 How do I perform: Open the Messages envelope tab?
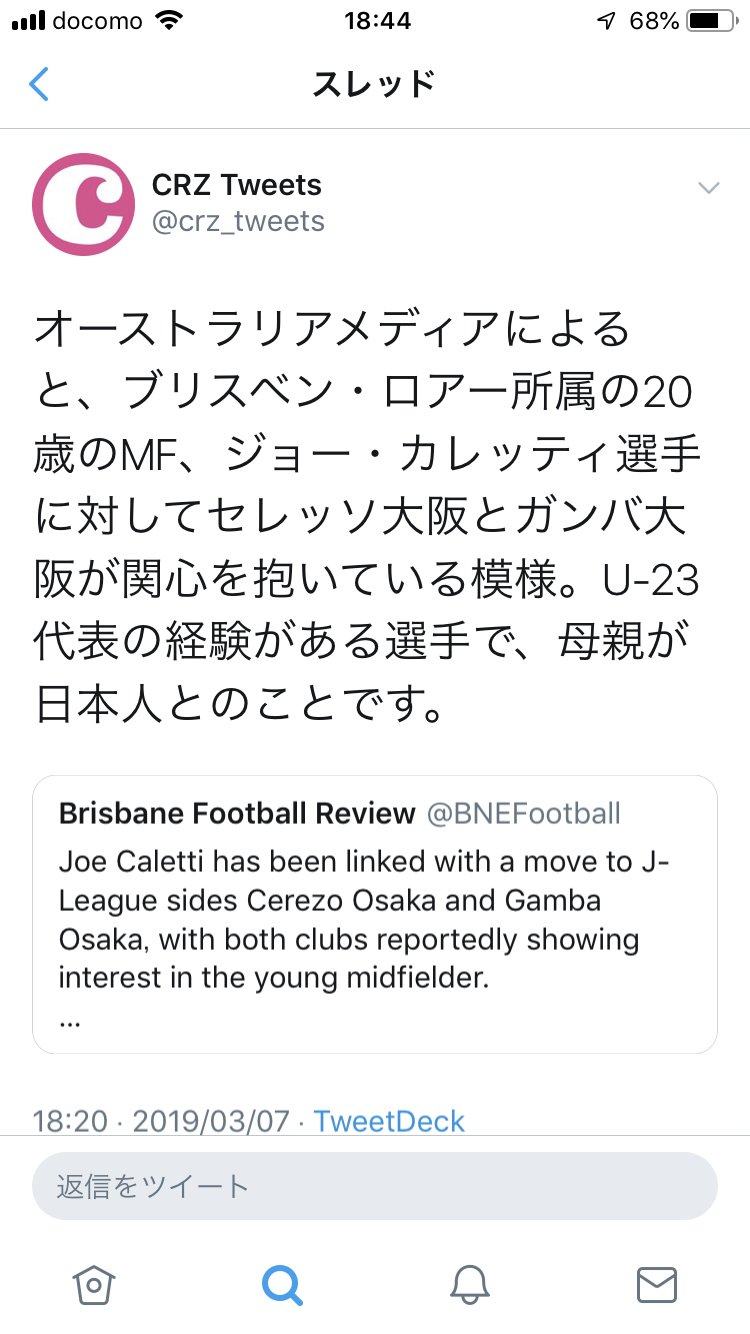pos(656,1284)
